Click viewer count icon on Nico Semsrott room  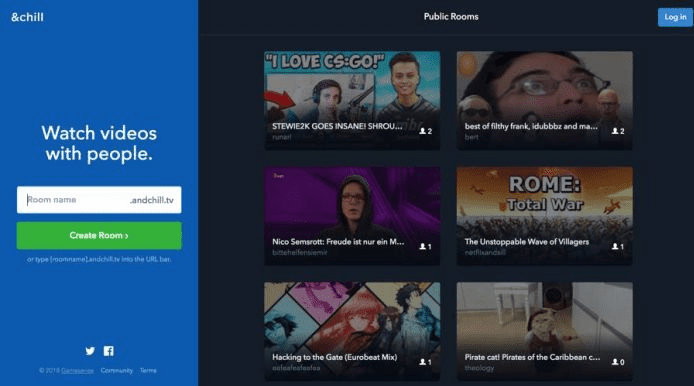click(x=423, y=247)
